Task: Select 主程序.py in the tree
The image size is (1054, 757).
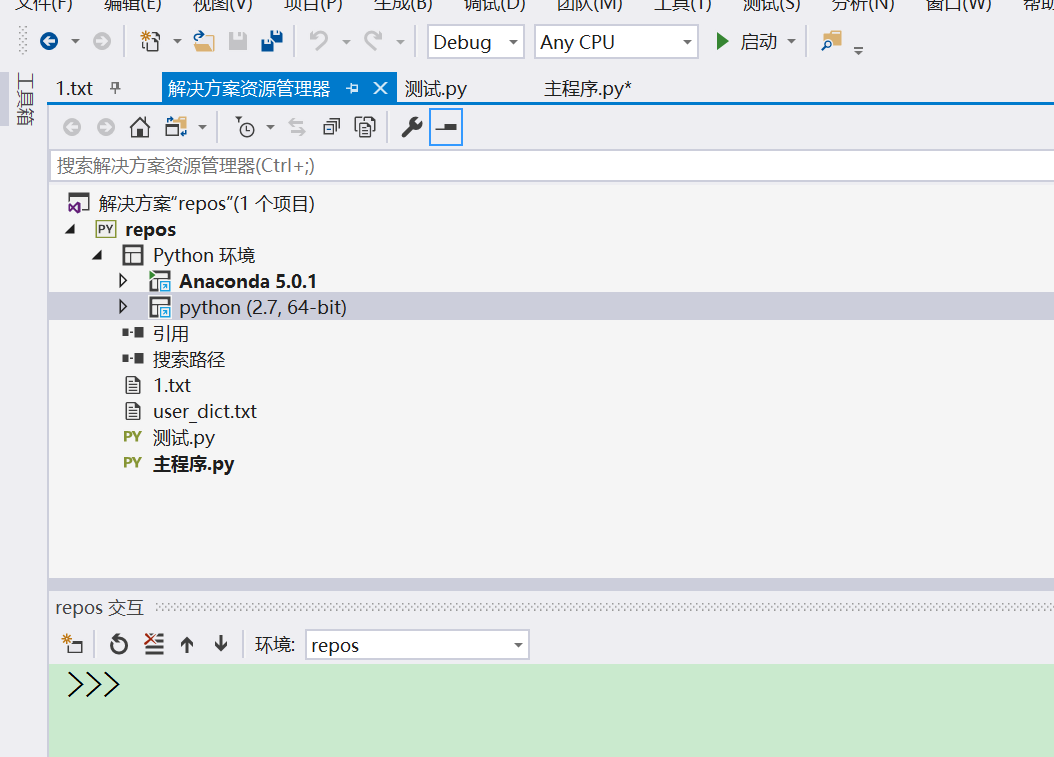Action: [194, 464]
